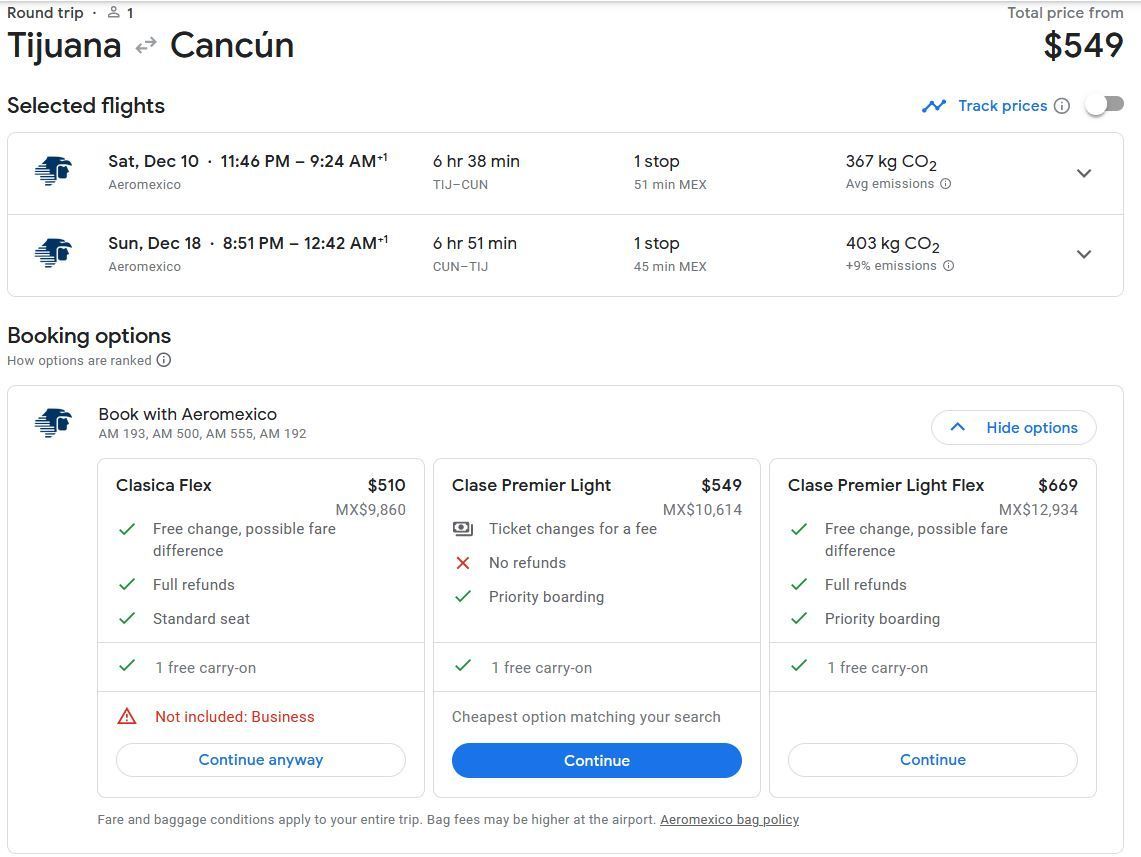1141x857 pixels.
Task: Click the $669 fare price
Action: tap(1058, 485)
